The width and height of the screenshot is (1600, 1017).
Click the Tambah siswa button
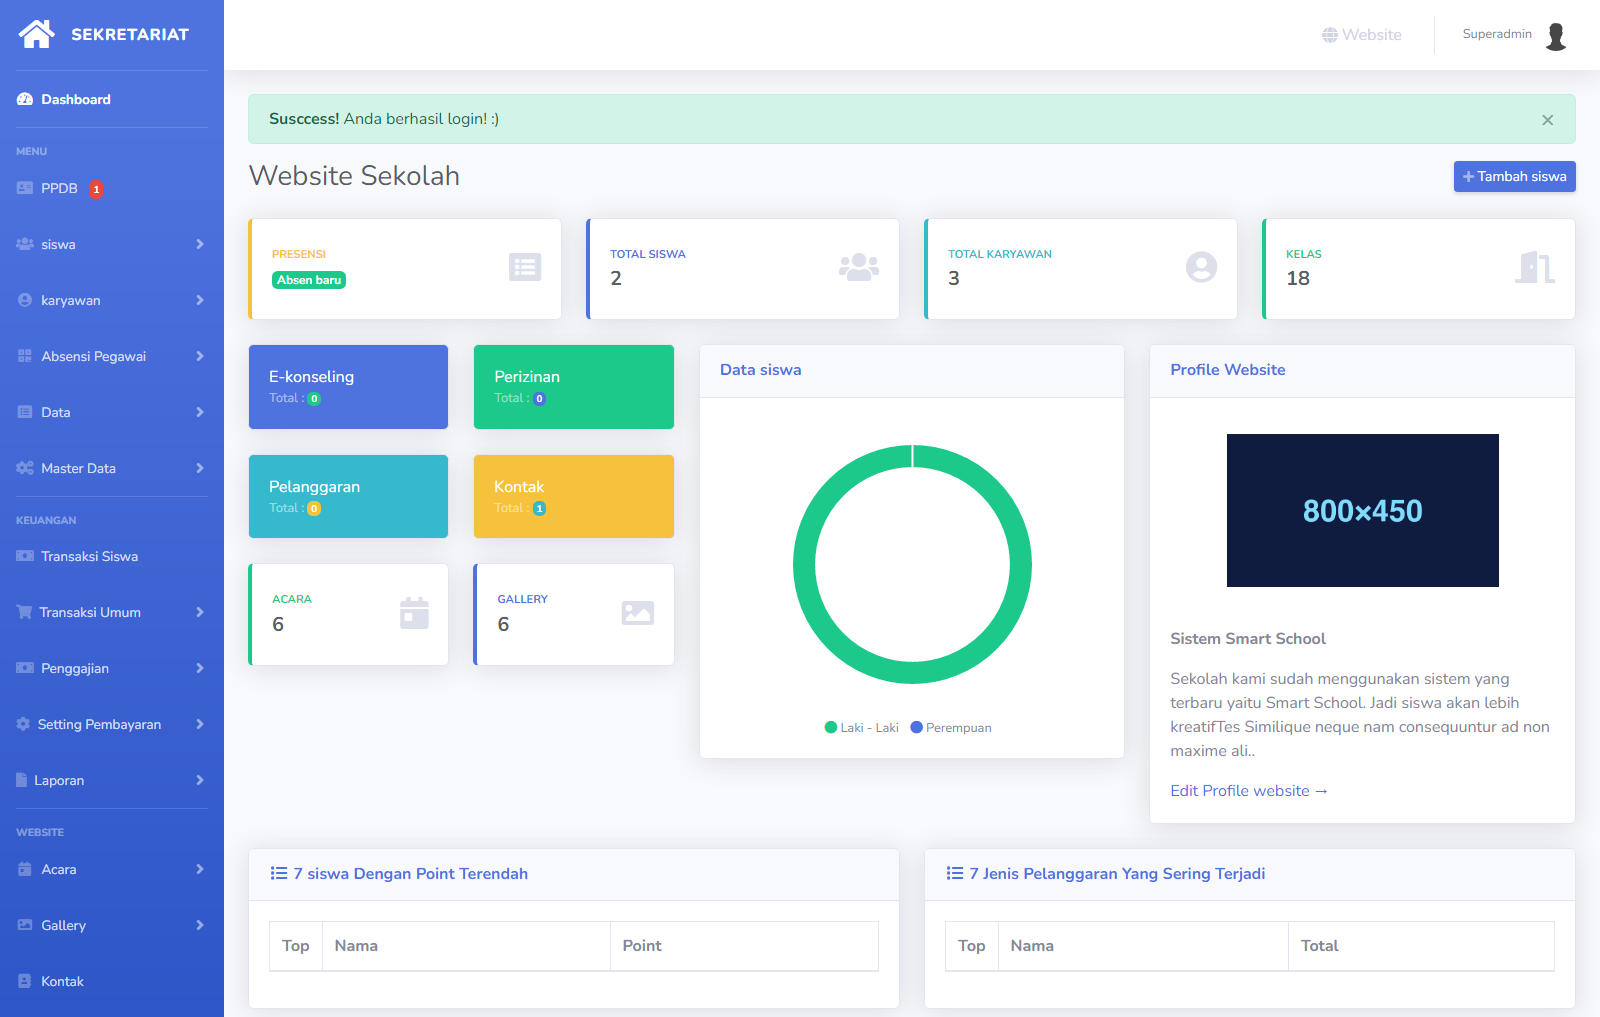click(x=1514, y=176)
